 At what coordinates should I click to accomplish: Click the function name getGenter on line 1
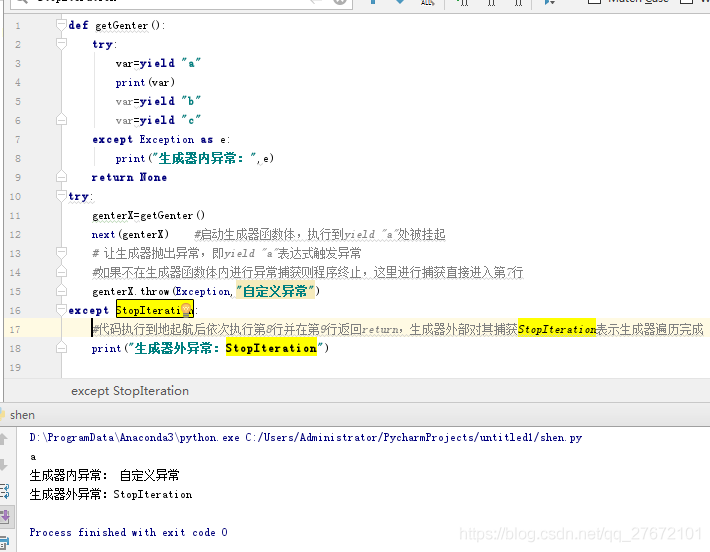pyautogui.click(x=121, y=25)
